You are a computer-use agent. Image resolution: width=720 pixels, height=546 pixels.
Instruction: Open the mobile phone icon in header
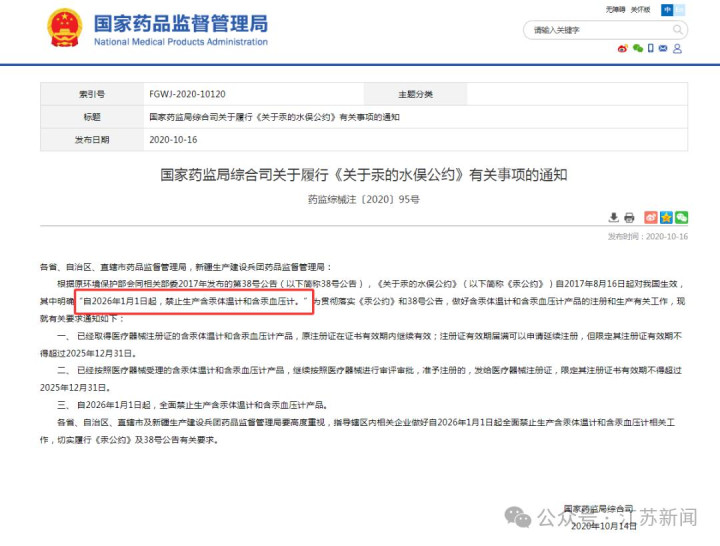651,48
